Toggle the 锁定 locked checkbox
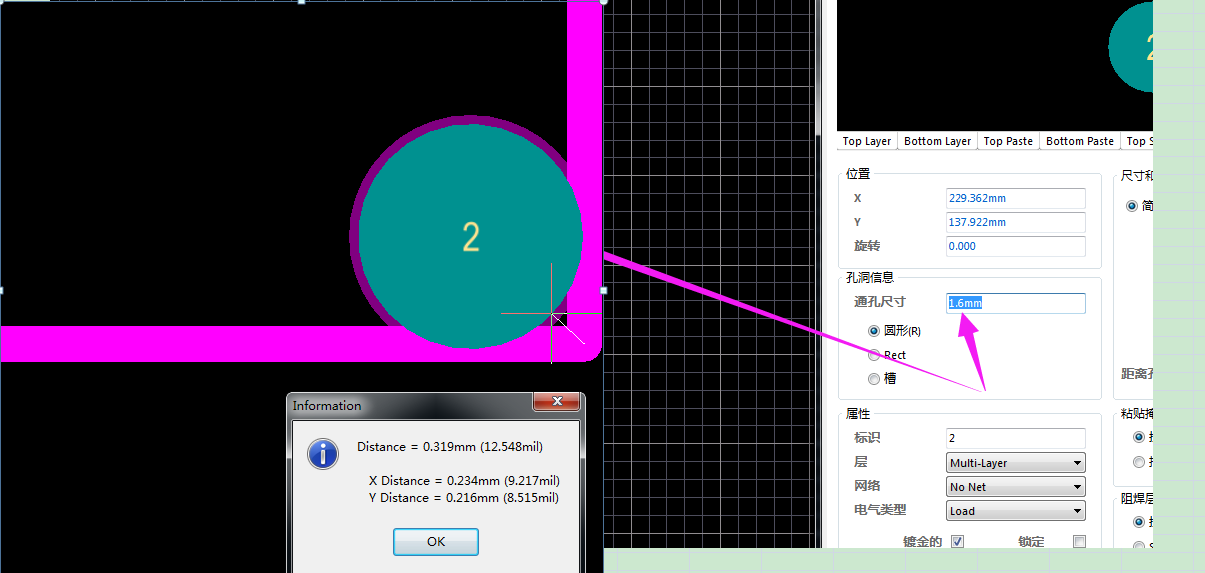The width and height of the screenshot is (1205, 573). coord(1079,541)
